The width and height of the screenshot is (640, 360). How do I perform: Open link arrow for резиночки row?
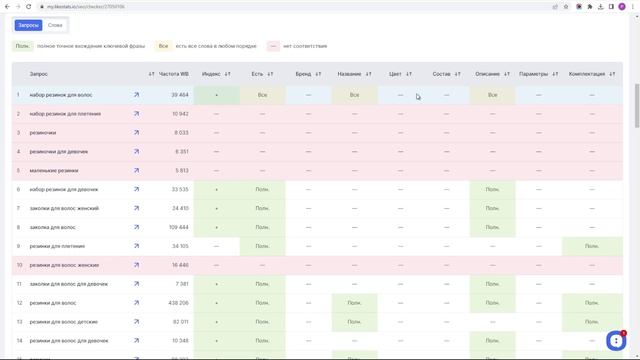[136, 133]
